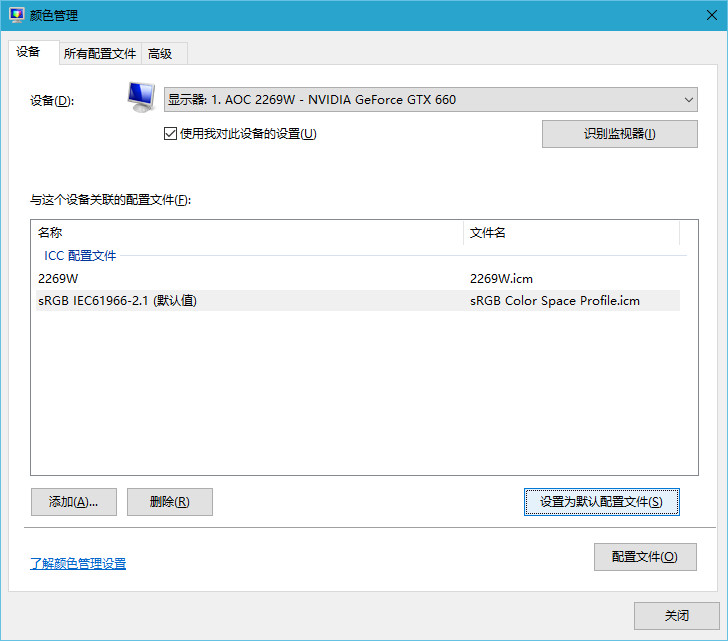The width and height of the screenshot is (728, 641).
Task: Click the 识别监视器 button
Action: pos(619,134)
